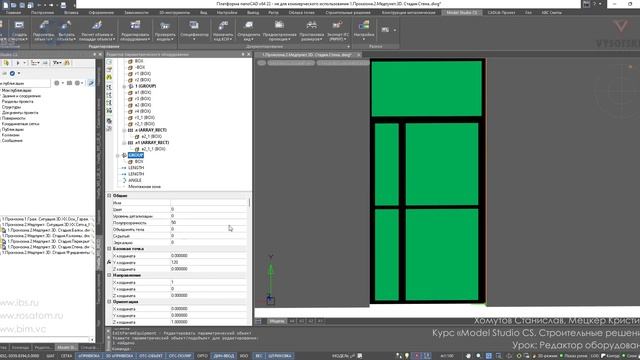Viewport: 640px width, 360px height.
Task: Close the Стадия.Стены.dwg document tab
Action: tap(358, 55)
